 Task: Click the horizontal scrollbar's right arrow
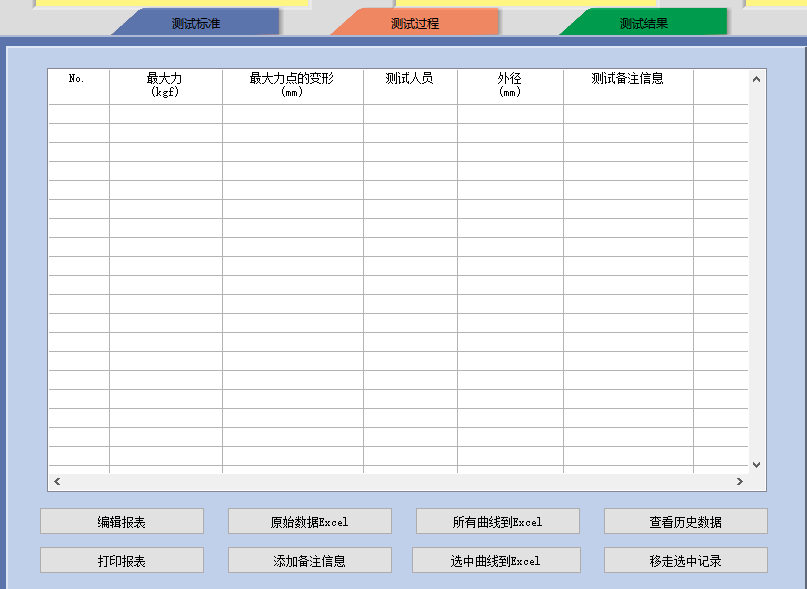click(740, 482)
